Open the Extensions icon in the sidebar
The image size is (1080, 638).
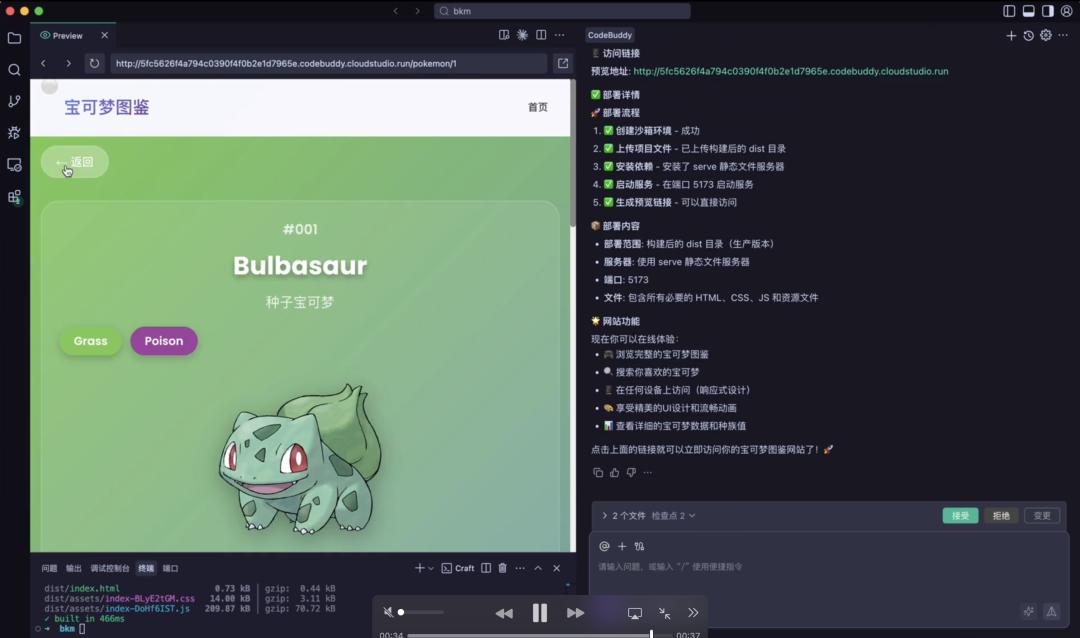[x=14, y=197]
